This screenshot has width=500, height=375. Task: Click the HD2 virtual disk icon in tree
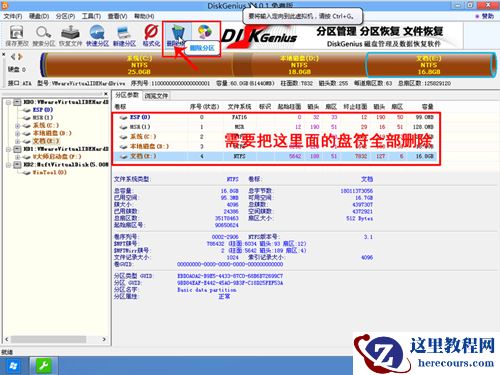(17, 164)
